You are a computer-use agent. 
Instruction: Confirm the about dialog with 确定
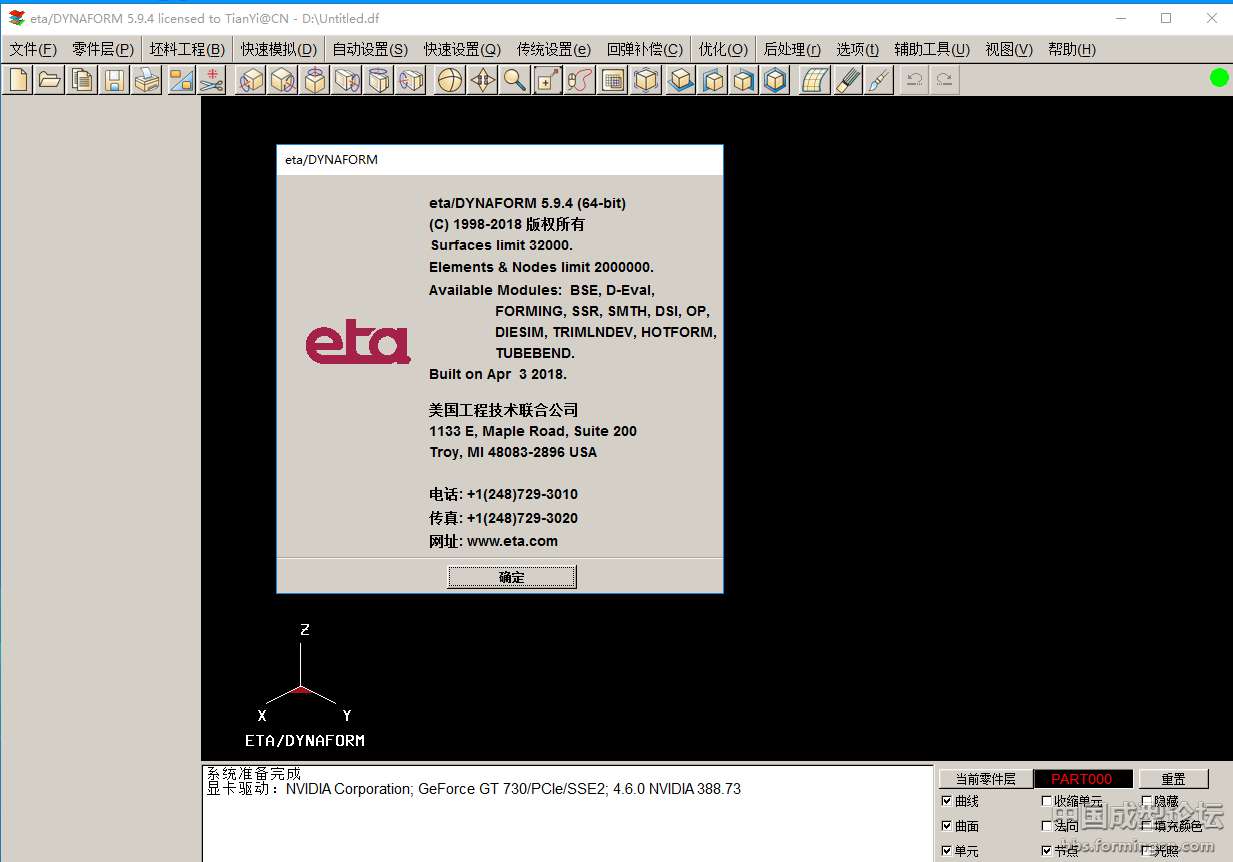(x=511, y=577)
